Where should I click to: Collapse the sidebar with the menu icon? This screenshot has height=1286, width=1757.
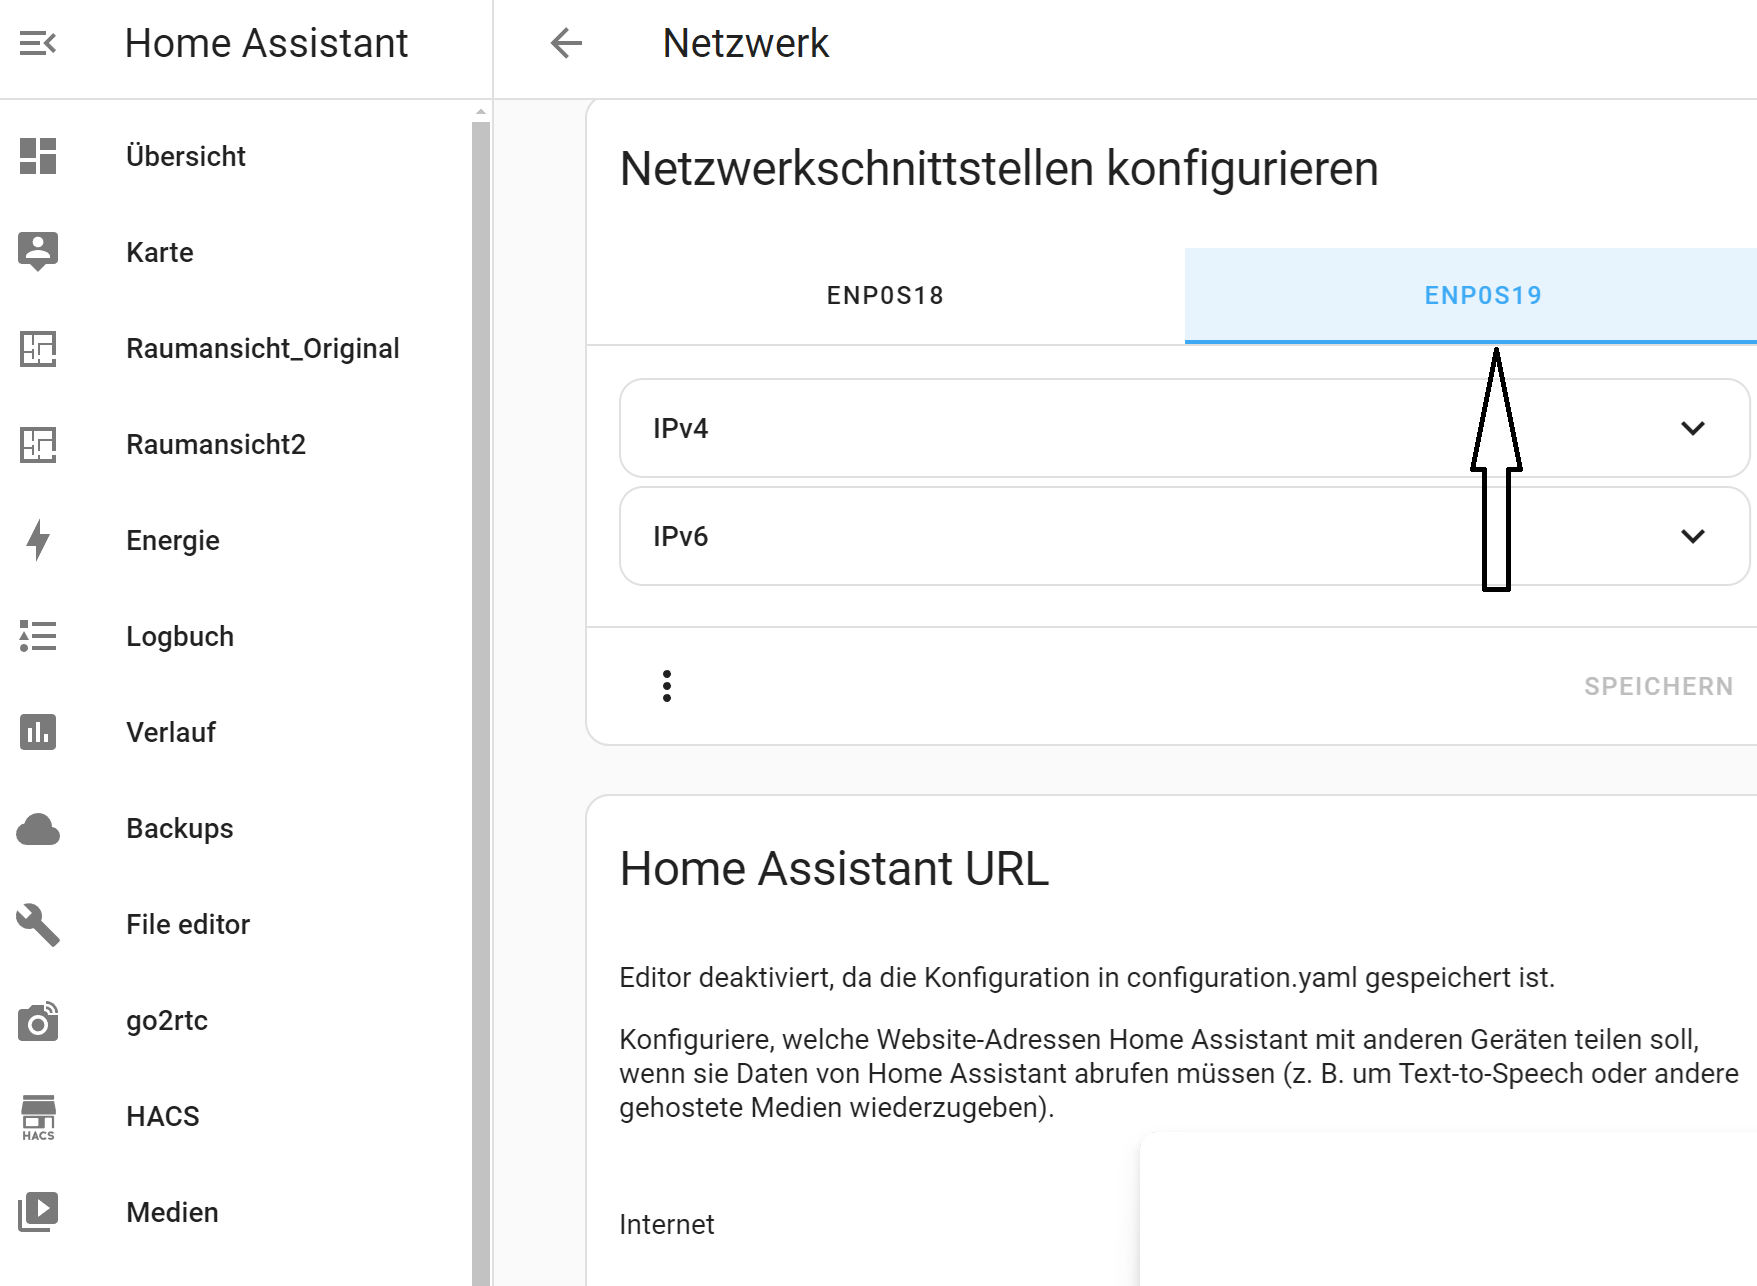point(38,43)
